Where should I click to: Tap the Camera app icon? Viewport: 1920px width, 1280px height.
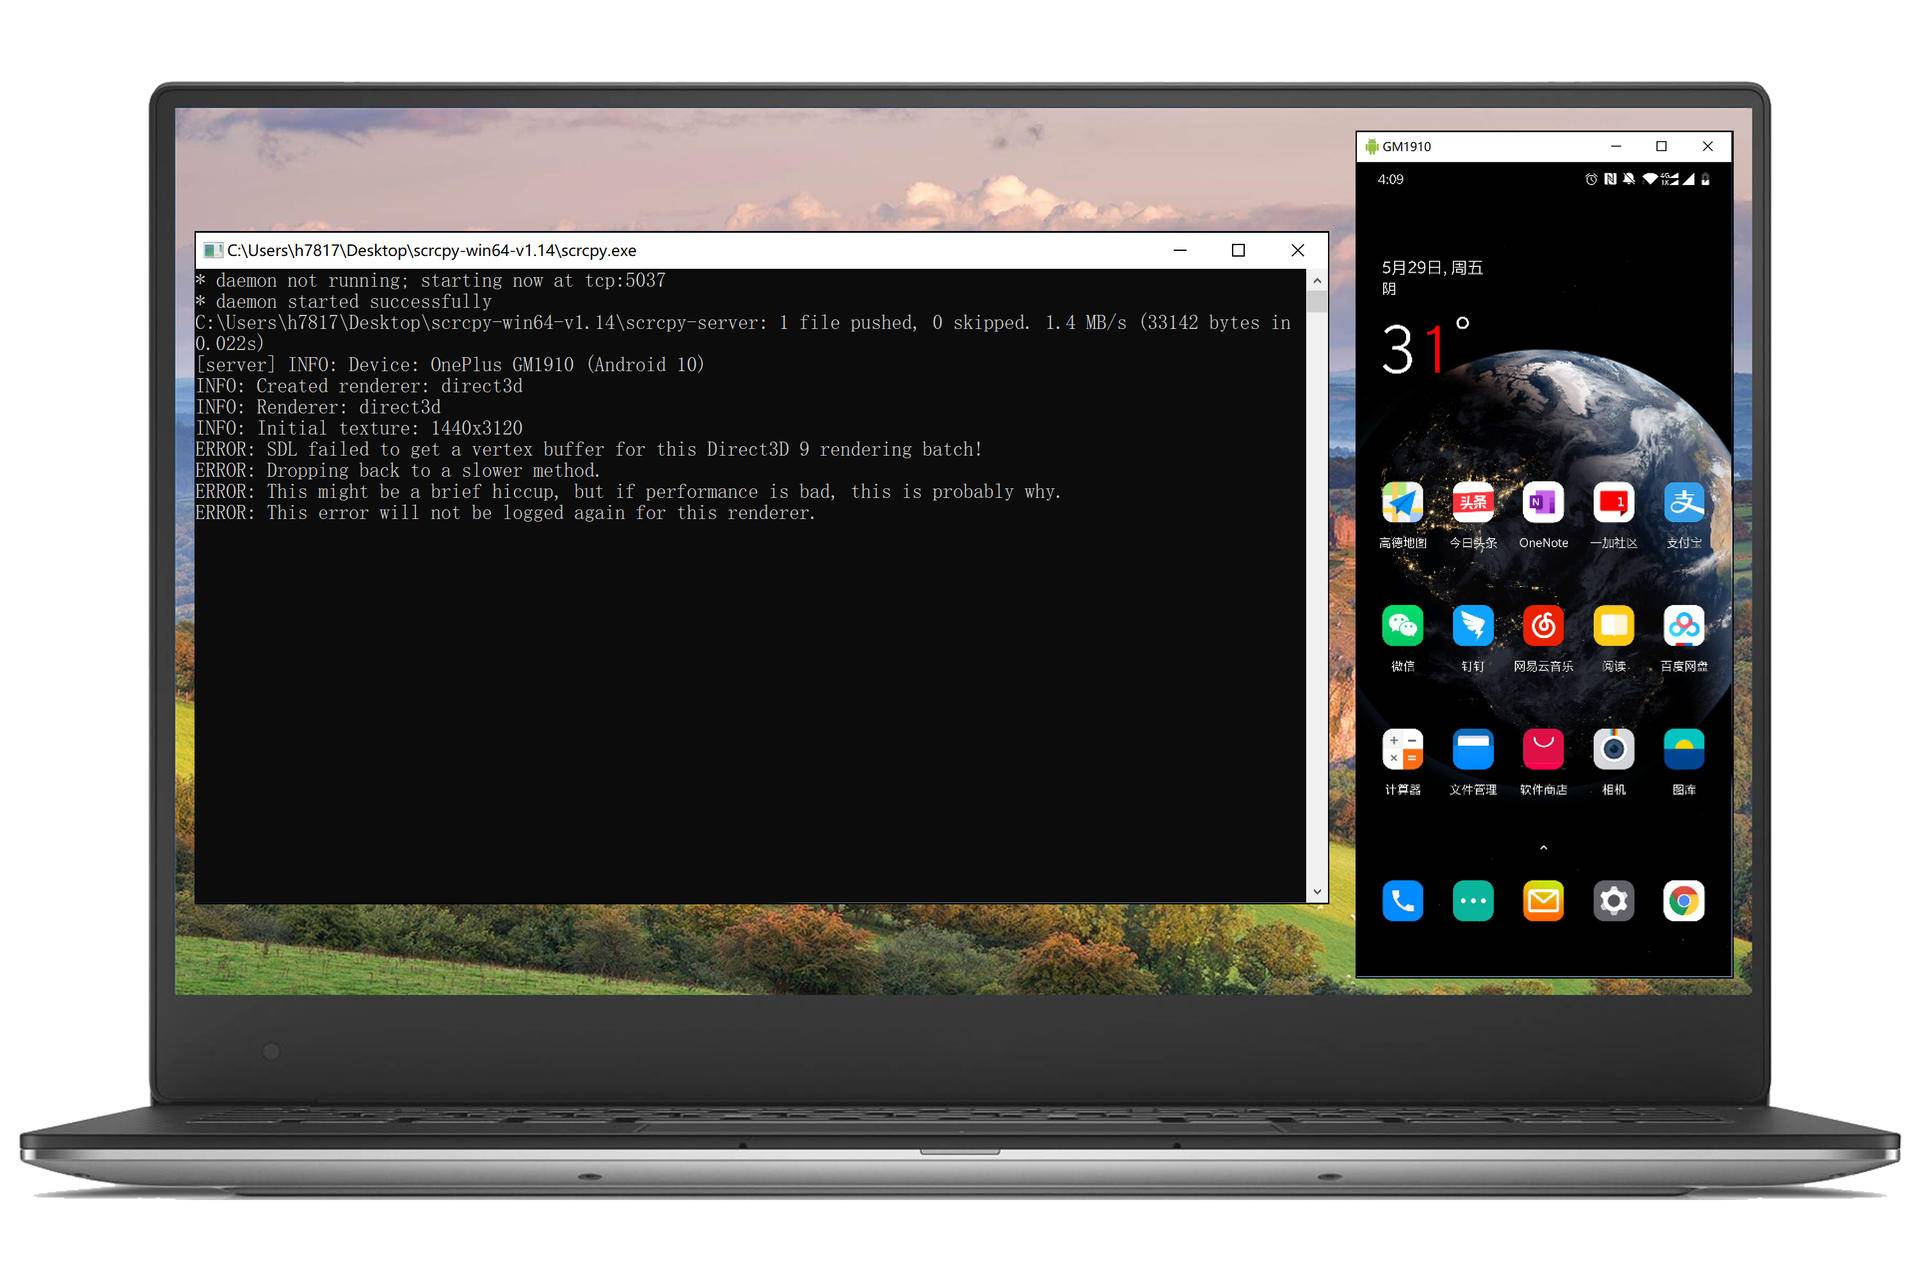pos(1613,750)
